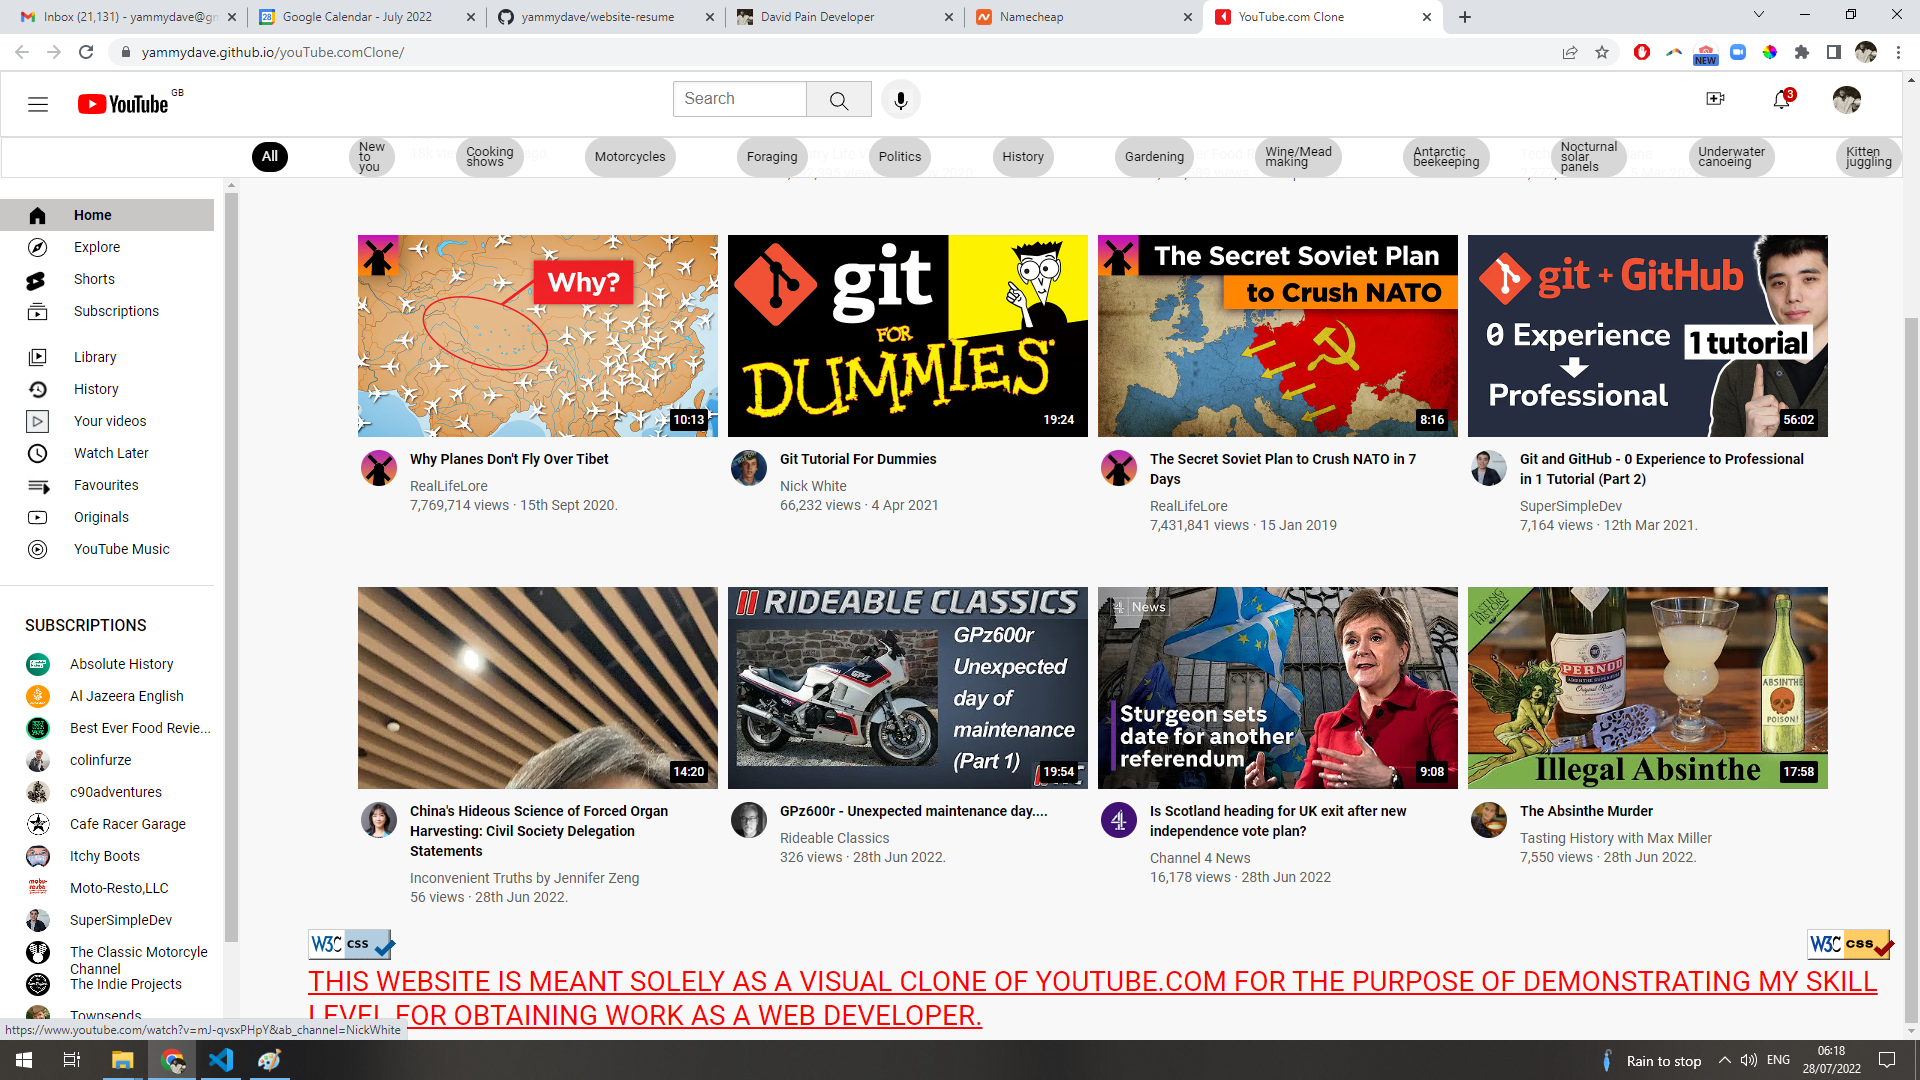Click the Channel 4 News avatar
The height and width of the screenshot is (1080, 1920).
tap(1119, 820)
